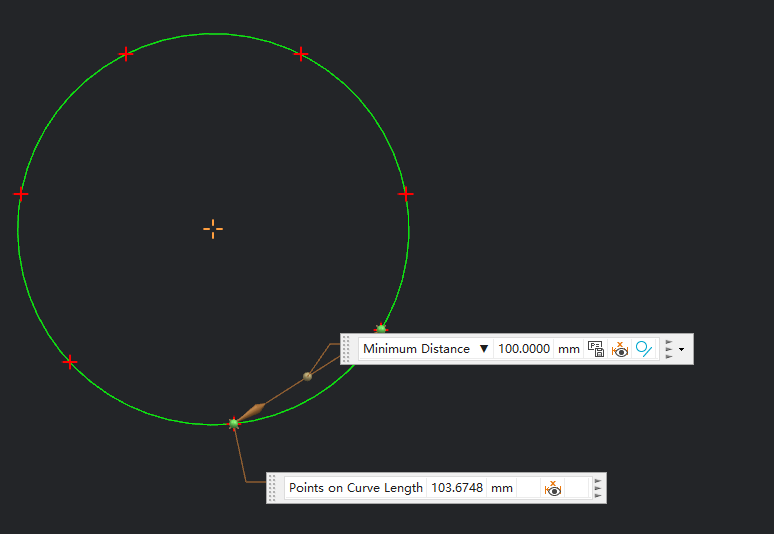Click the Points on Curve Length label
The image size is (774, 534).
(355, 488)
